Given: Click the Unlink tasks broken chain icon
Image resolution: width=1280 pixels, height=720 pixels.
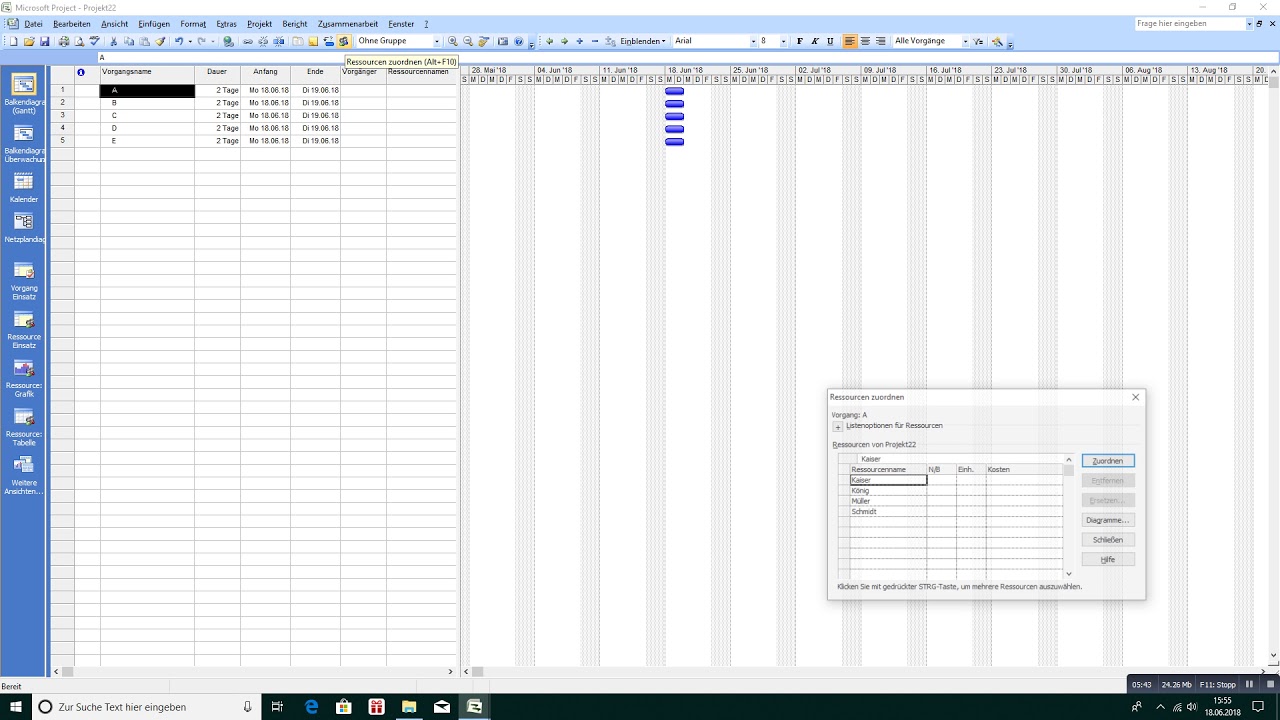Looking at the screenshot, I should tap(263, 41).
